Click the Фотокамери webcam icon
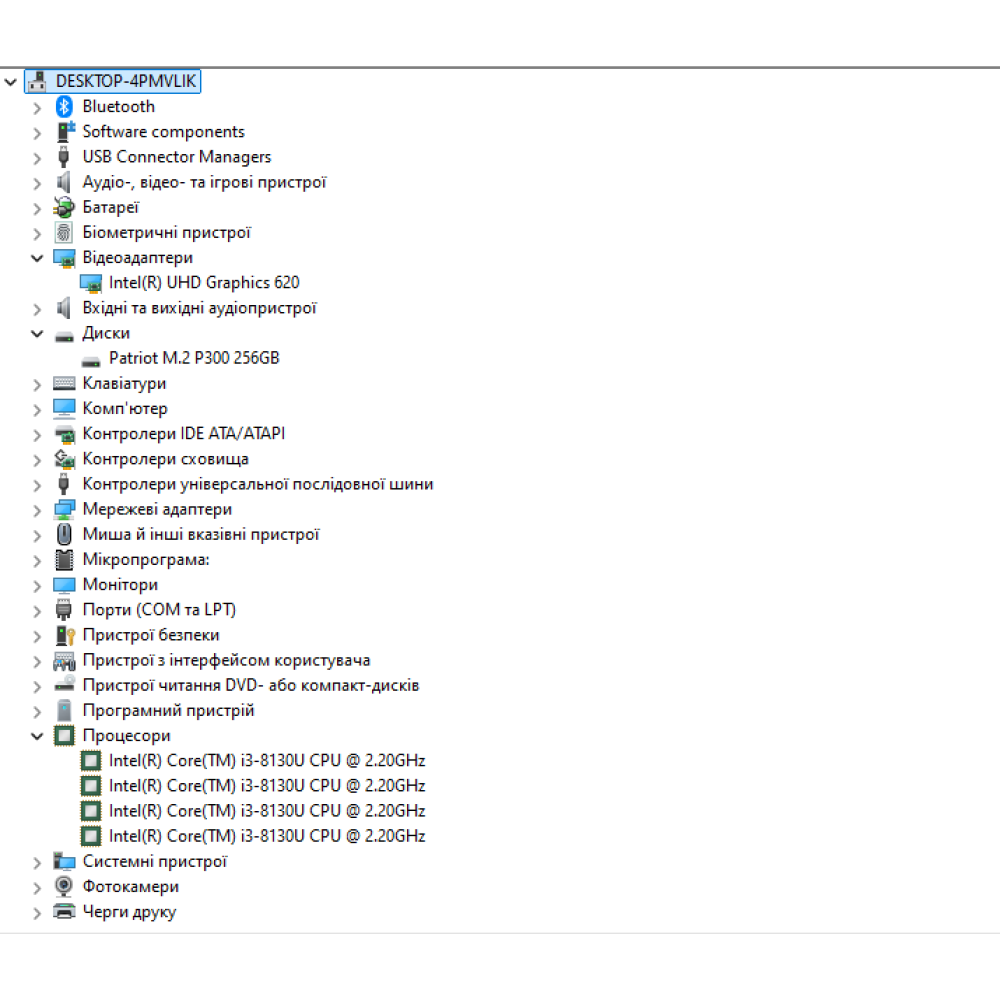Screen dimensions: 1000x1000 pos(64,887)
